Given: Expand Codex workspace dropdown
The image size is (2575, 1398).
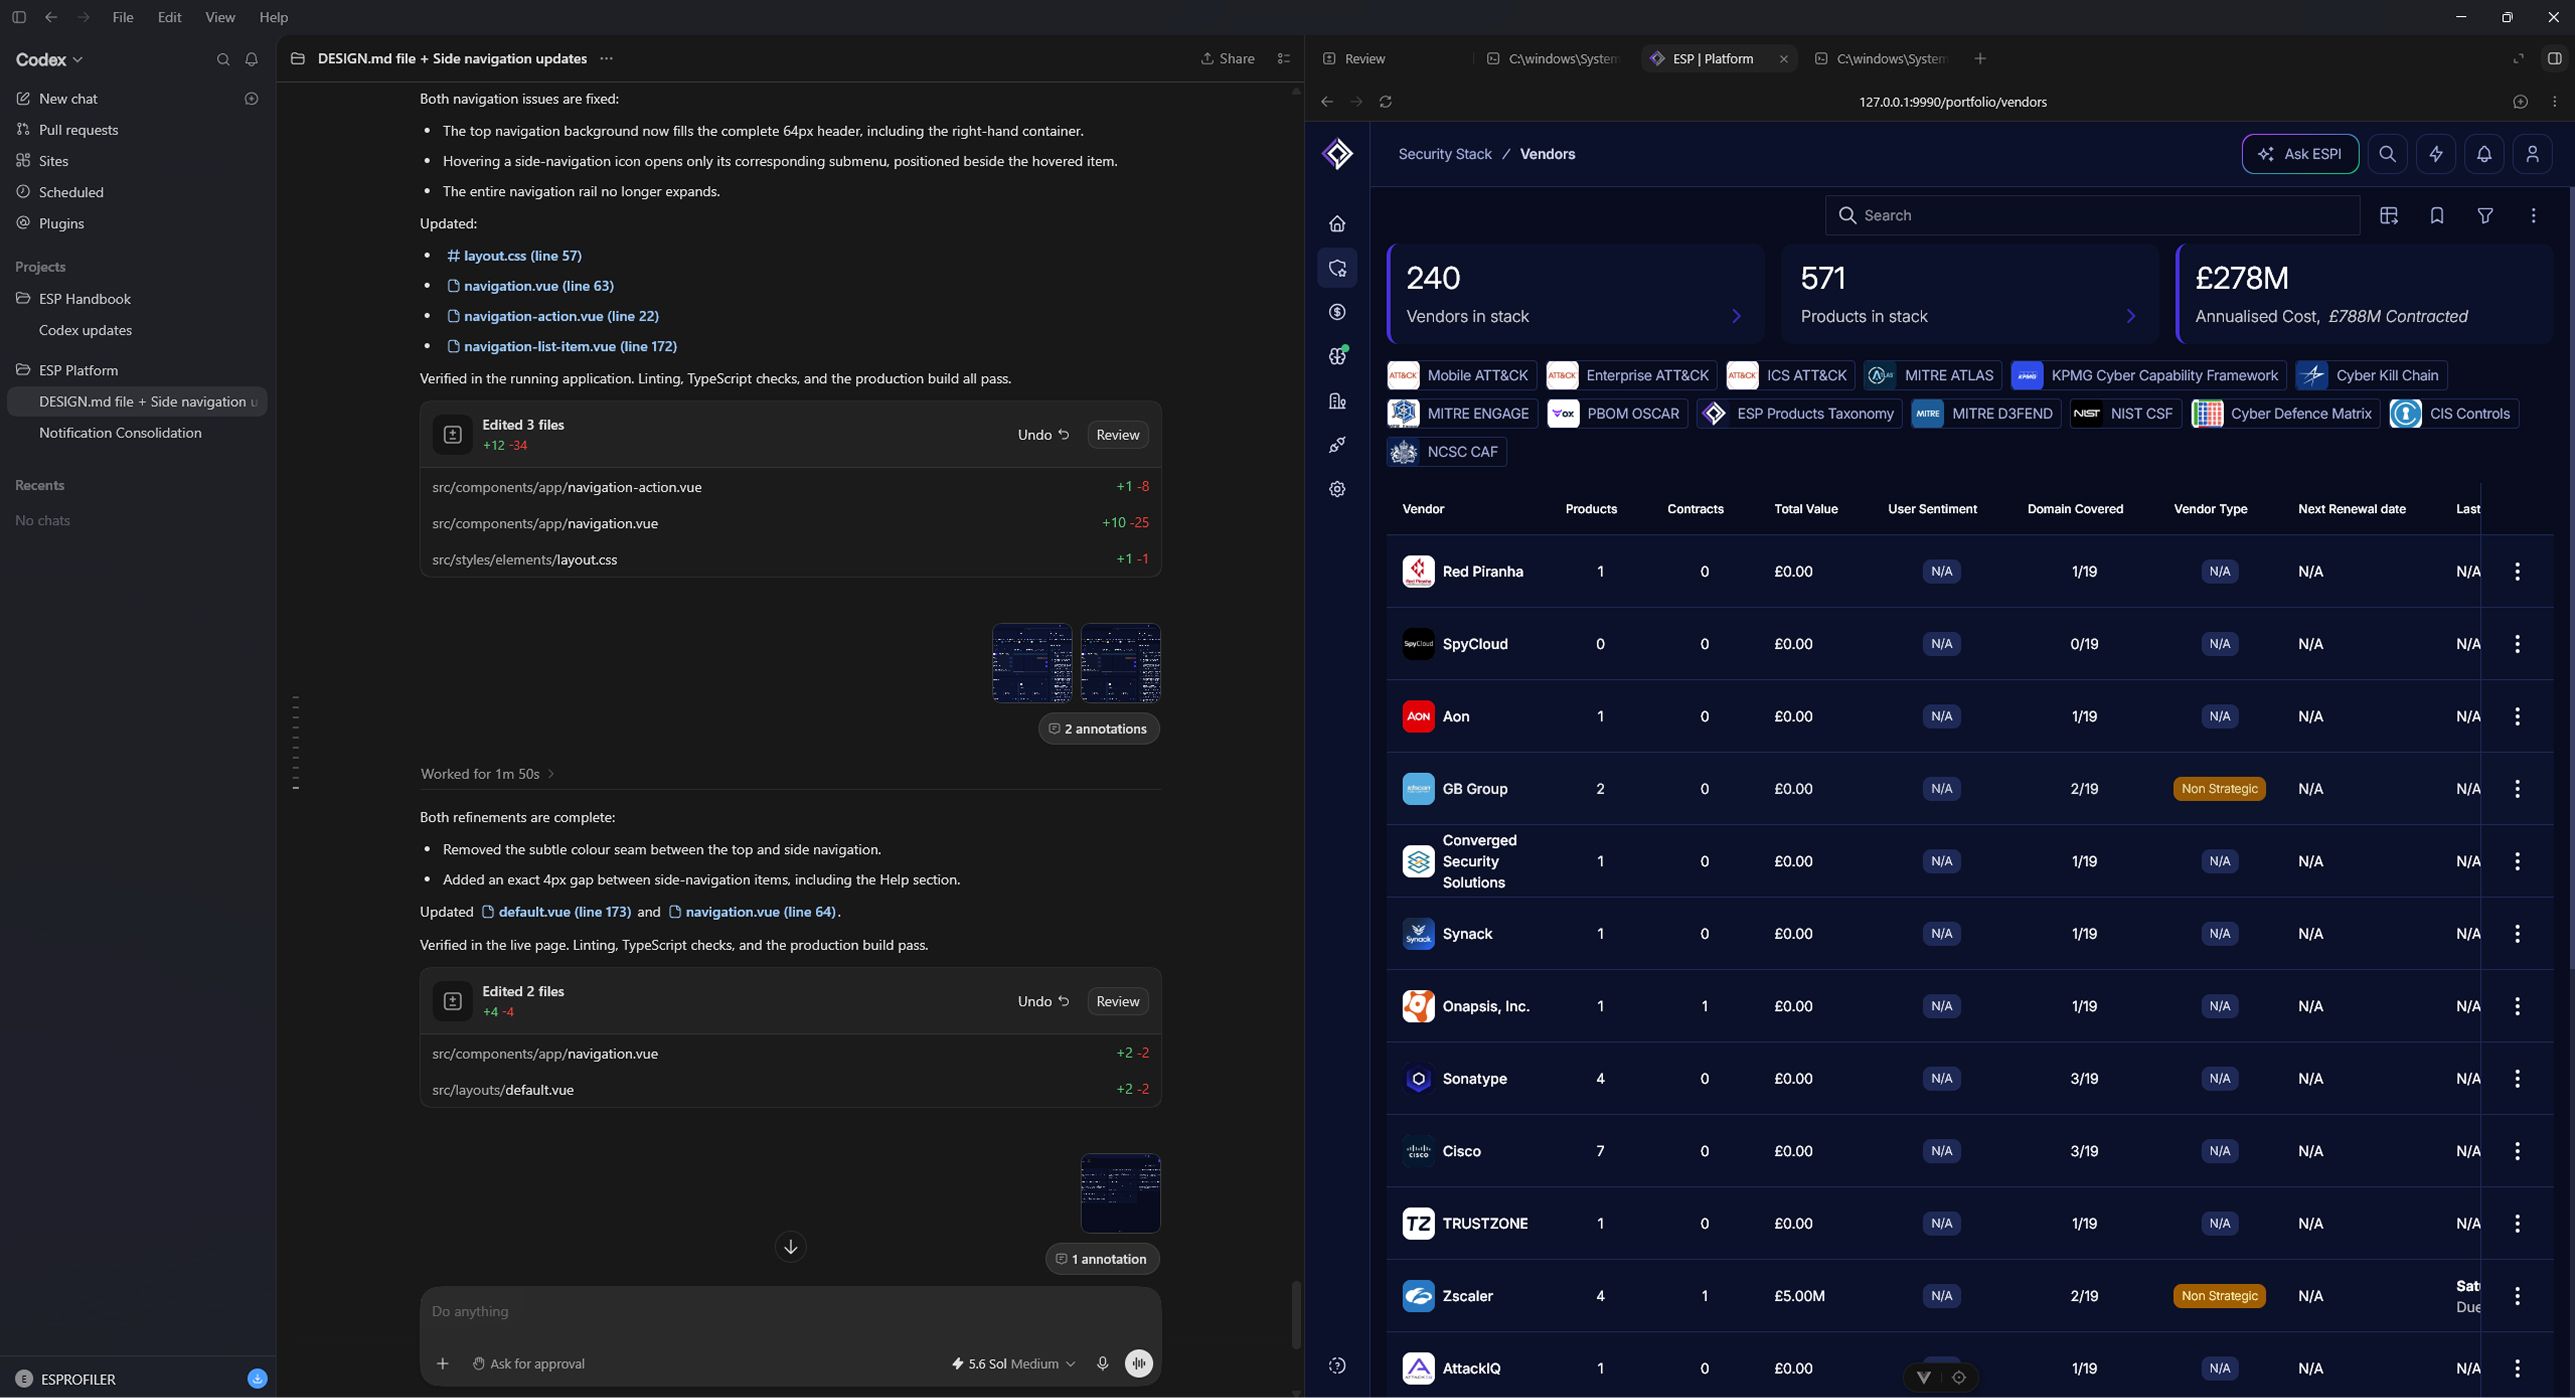Looking at the screenshot, I should pos(49,60).
